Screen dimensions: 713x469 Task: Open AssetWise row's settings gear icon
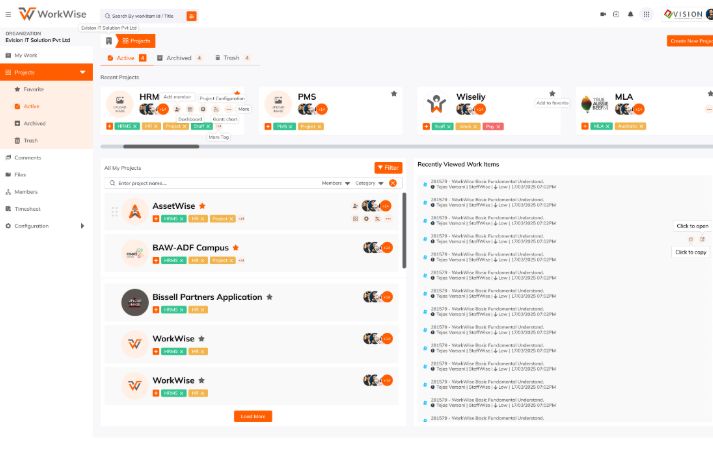click(x=366, y=219)
